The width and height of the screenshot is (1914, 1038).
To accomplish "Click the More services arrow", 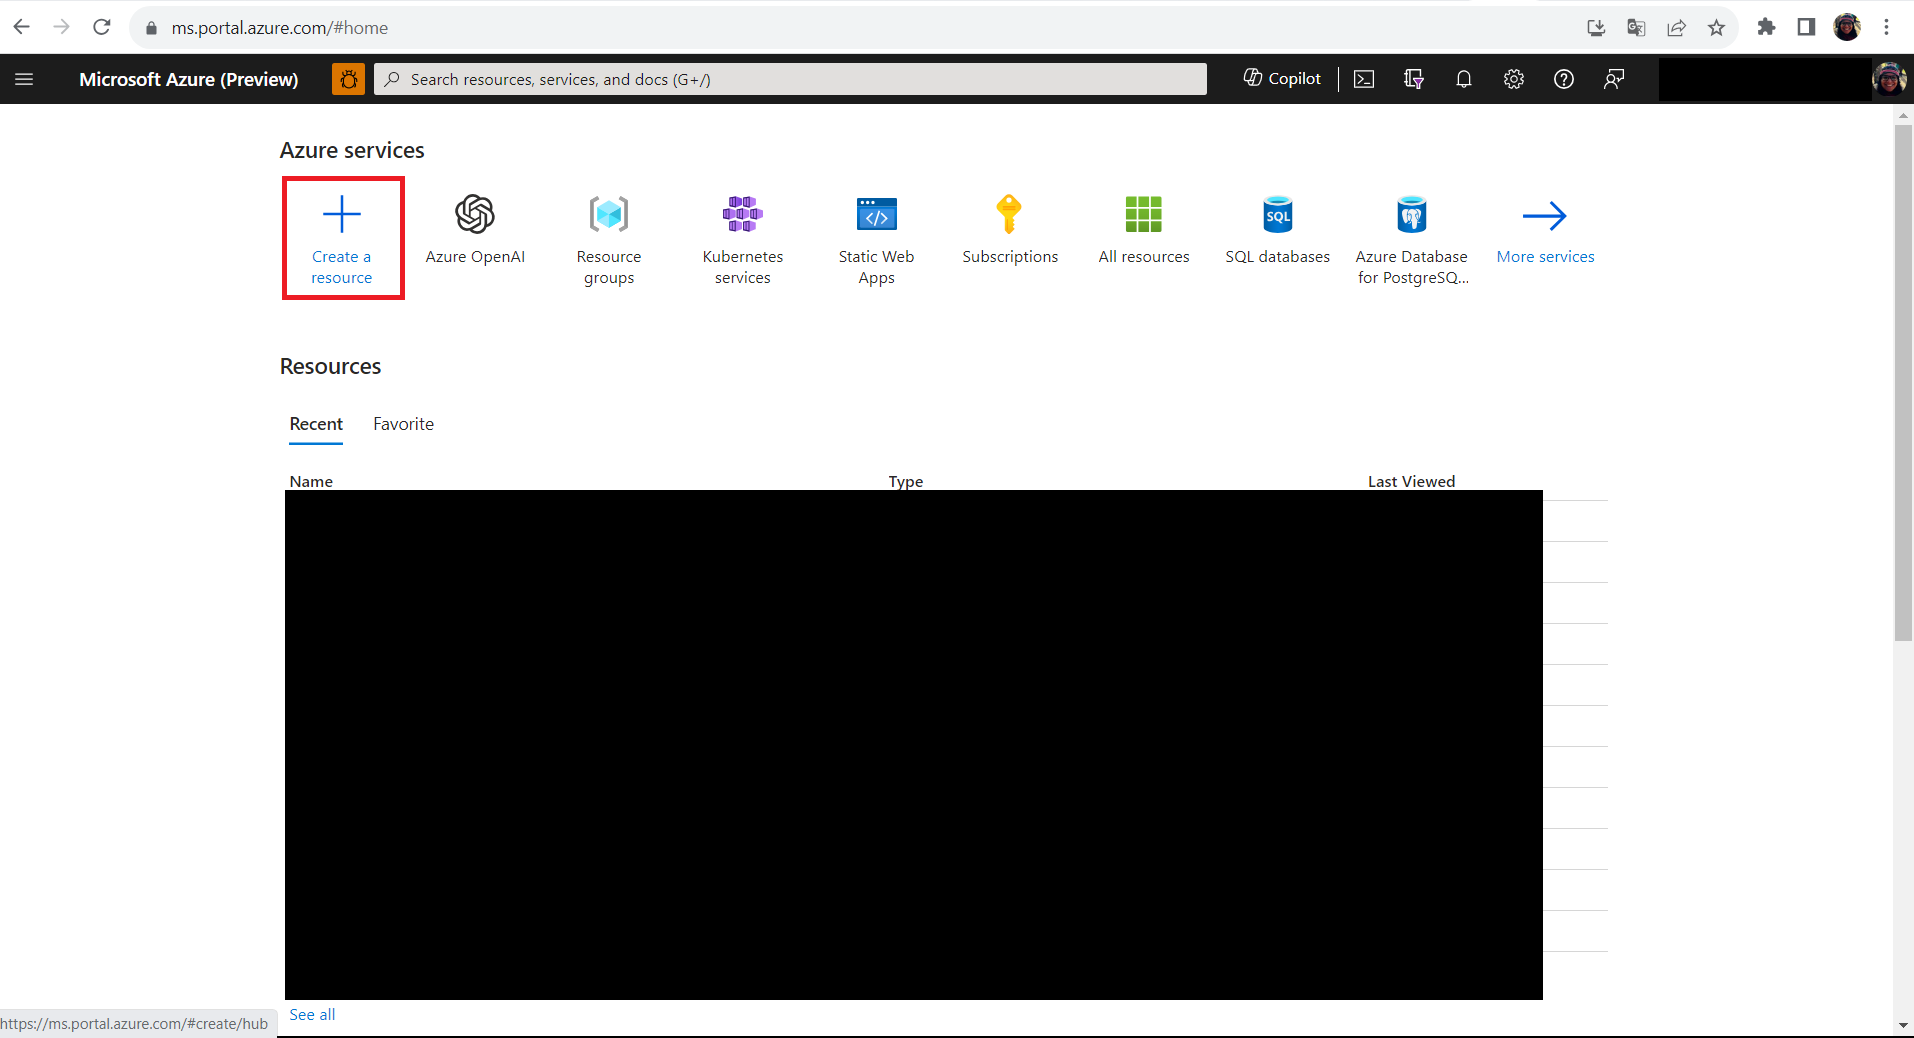I will pyautogui.click(x=1545, y=215).
